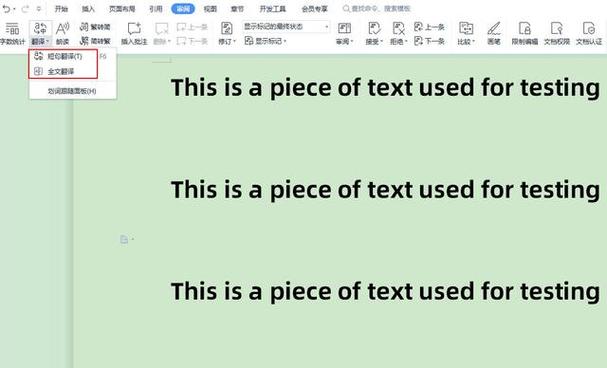Screen dimensions: 607x368
Task: Choose 划词跟随面板(H) menu entry
Action: (72, 91)
